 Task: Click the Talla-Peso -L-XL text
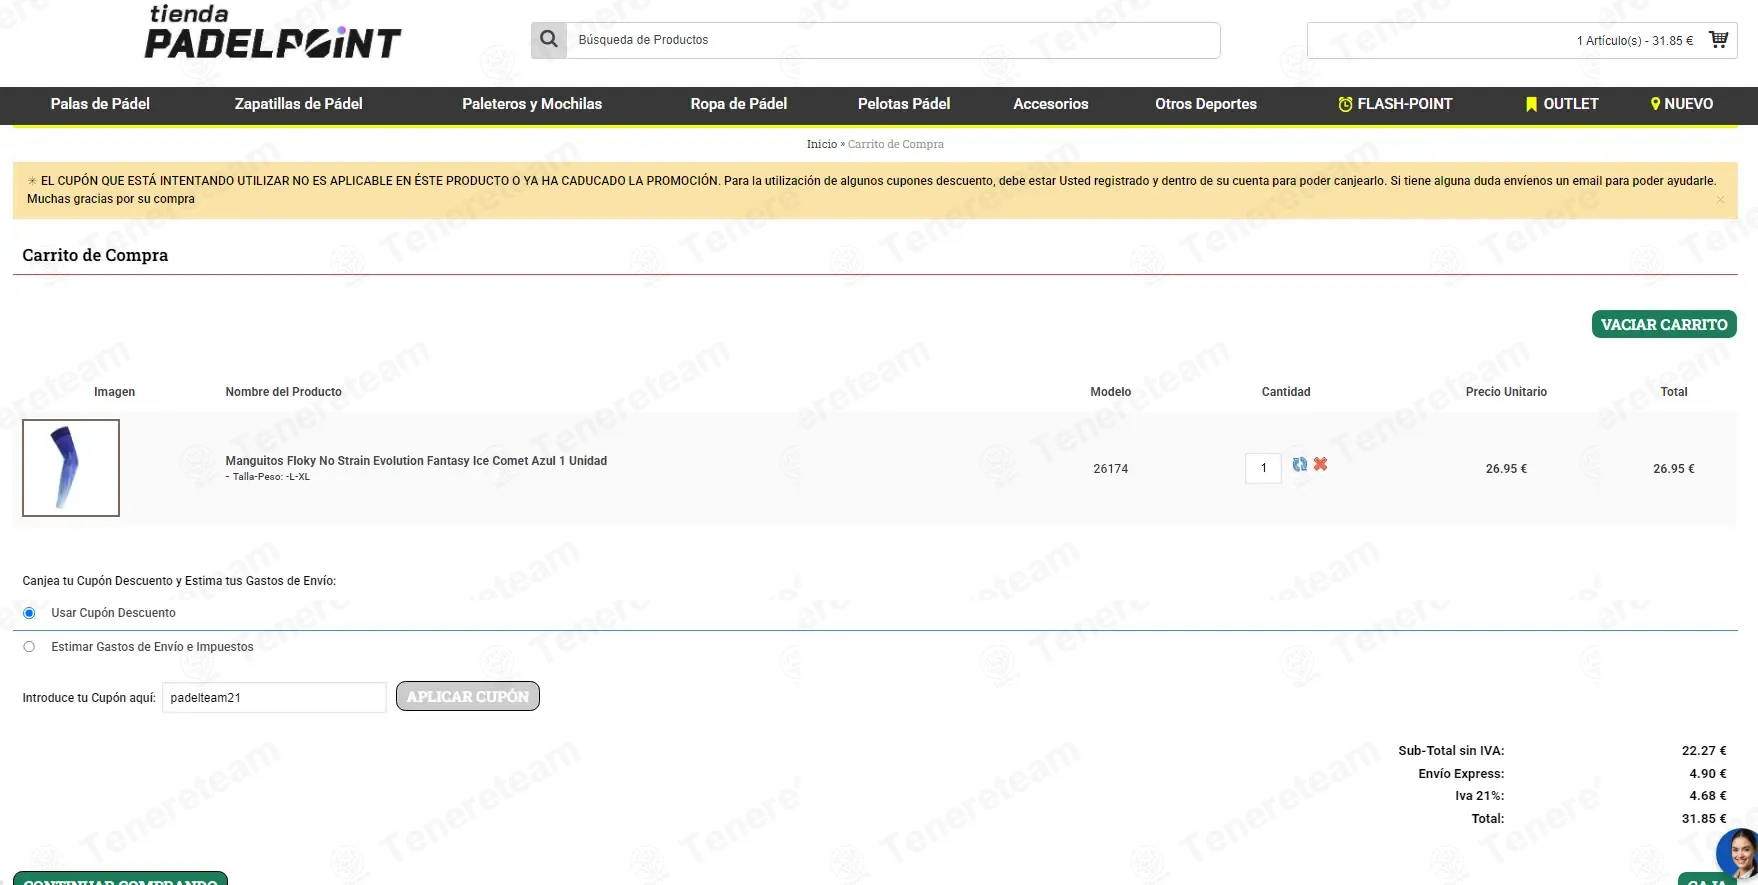[x=268, y=477]
